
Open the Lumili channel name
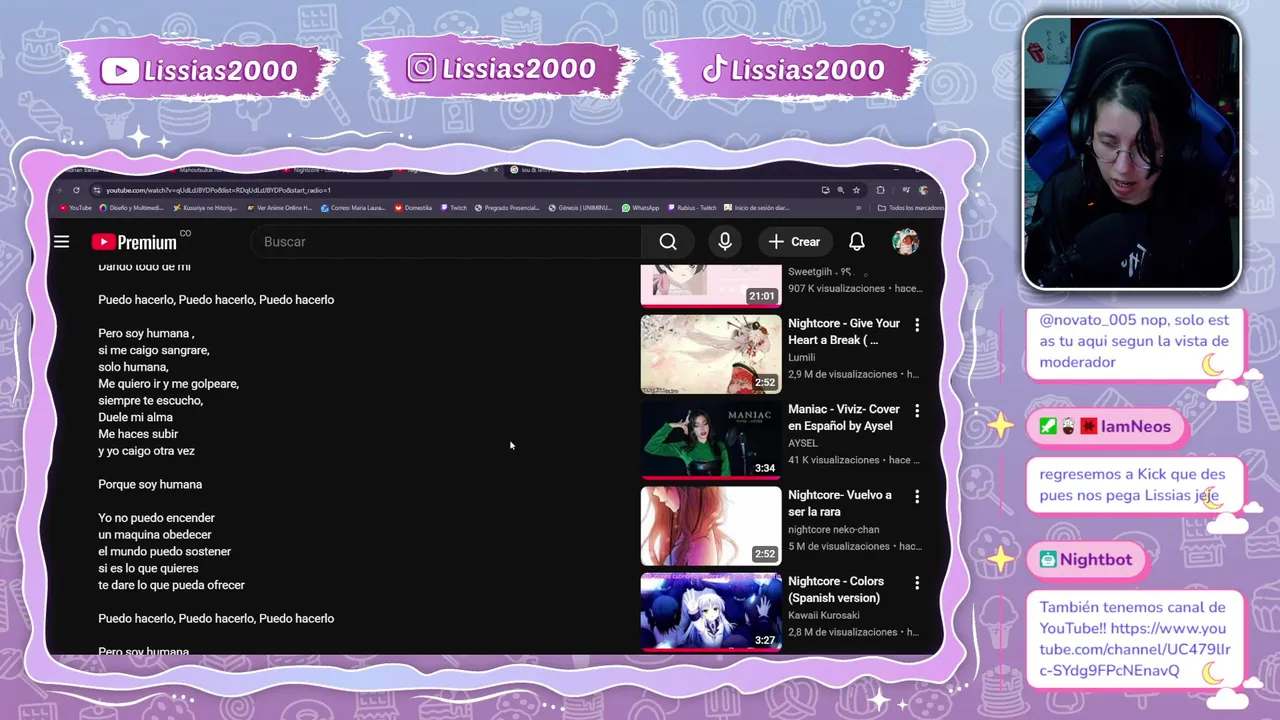(x=801, y=357)
